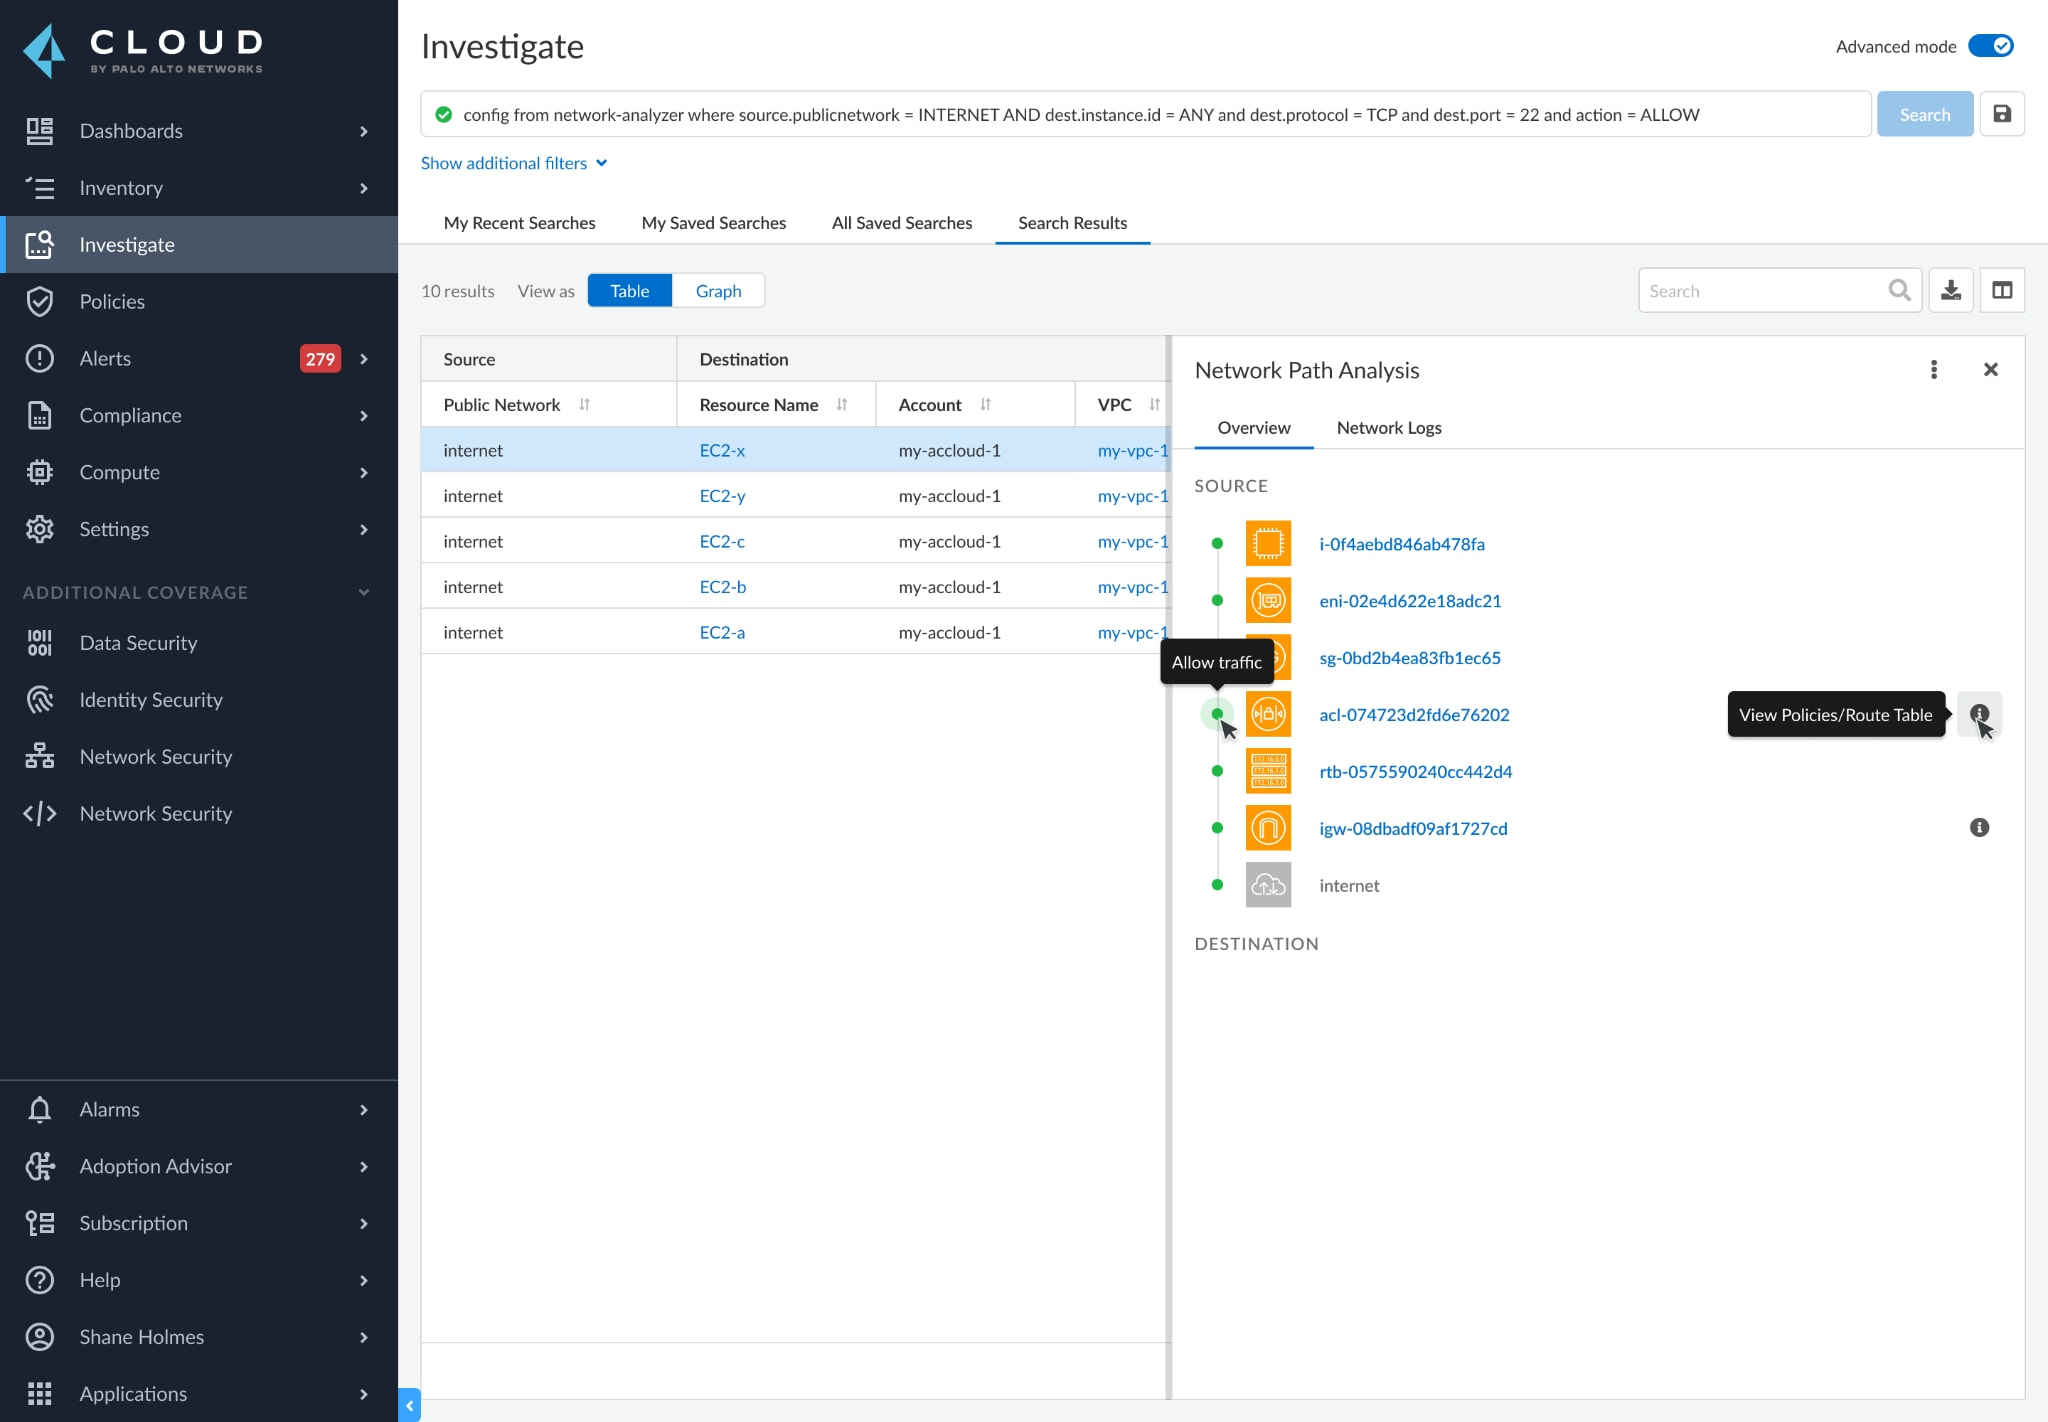Click the ENI icon eni-02e4d622e18adc21
Screen dimensions: 2048x1422
[1268, 599]
